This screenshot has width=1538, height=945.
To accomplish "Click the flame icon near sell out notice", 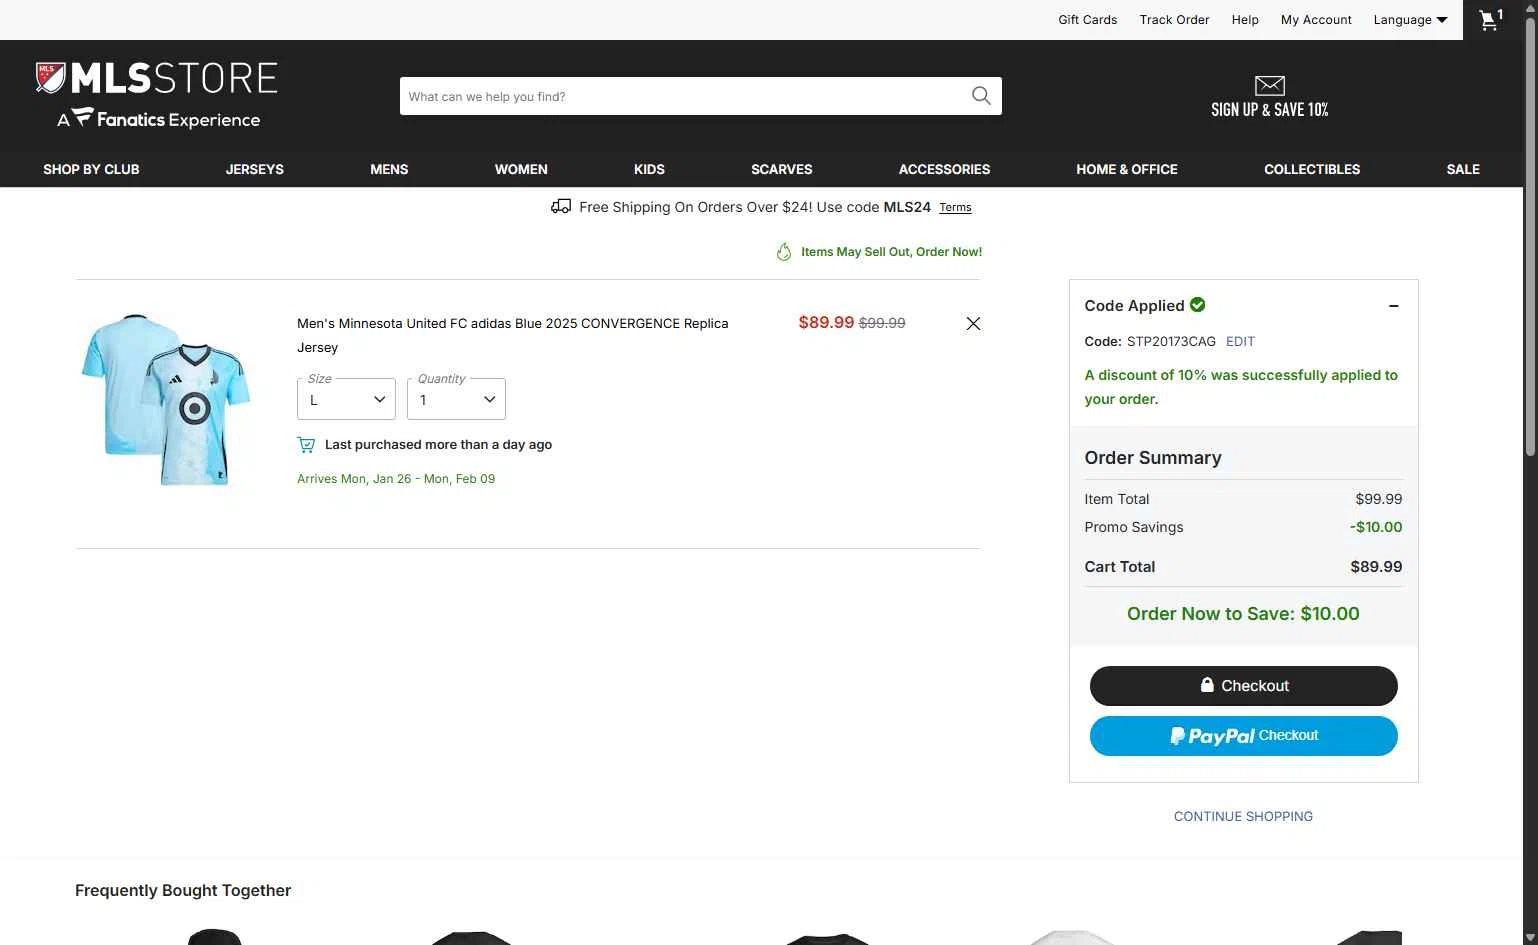I will point(784,252).
